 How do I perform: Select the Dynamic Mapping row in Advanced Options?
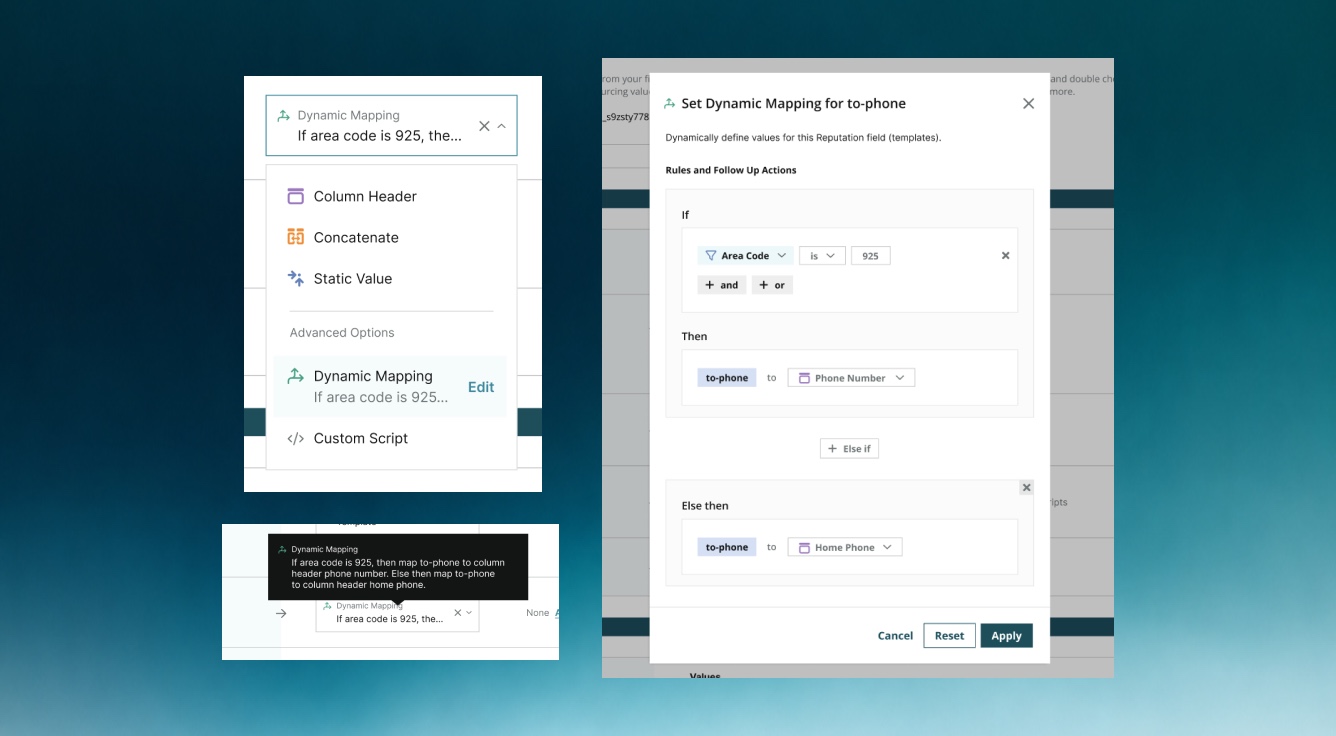pos(390,386)
